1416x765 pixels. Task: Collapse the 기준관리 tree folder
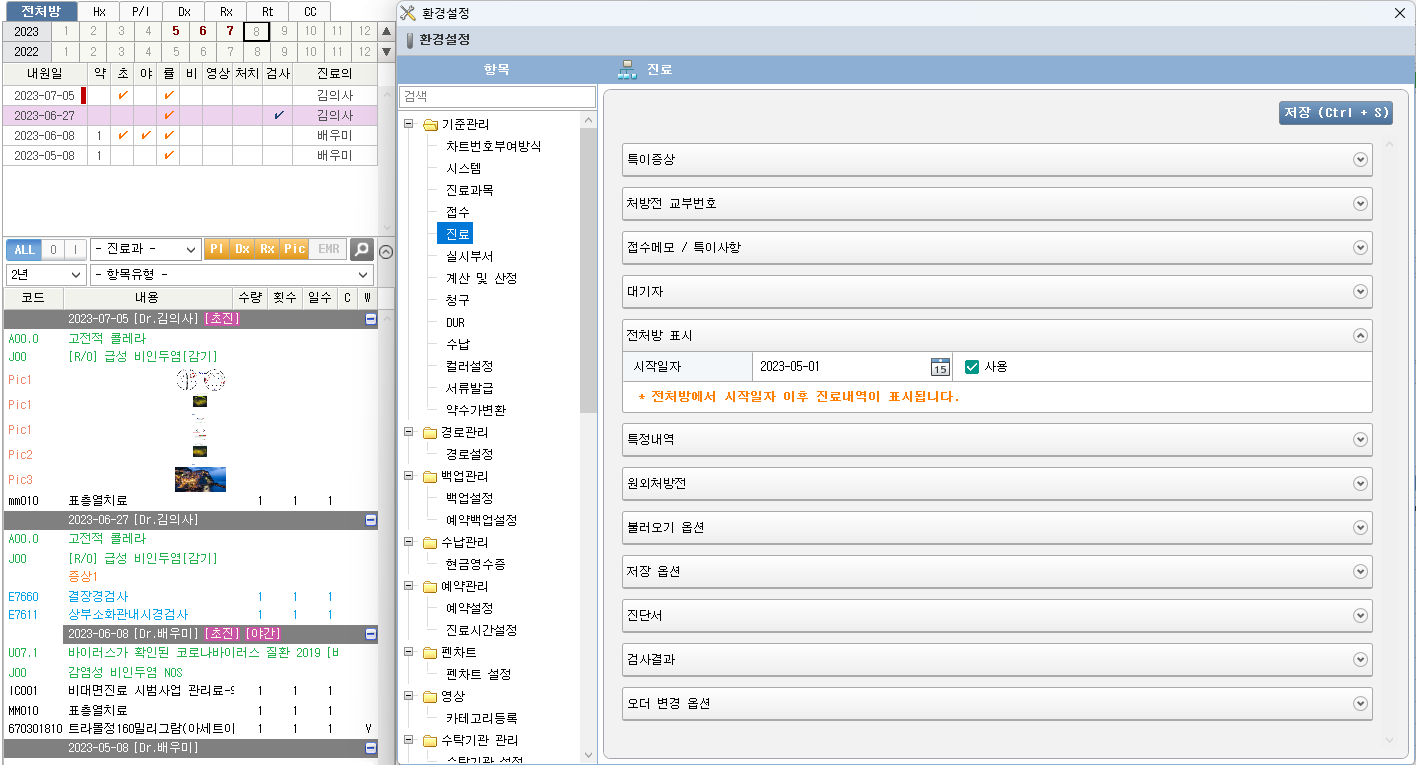pyautogui.click(x=409, y=125)
